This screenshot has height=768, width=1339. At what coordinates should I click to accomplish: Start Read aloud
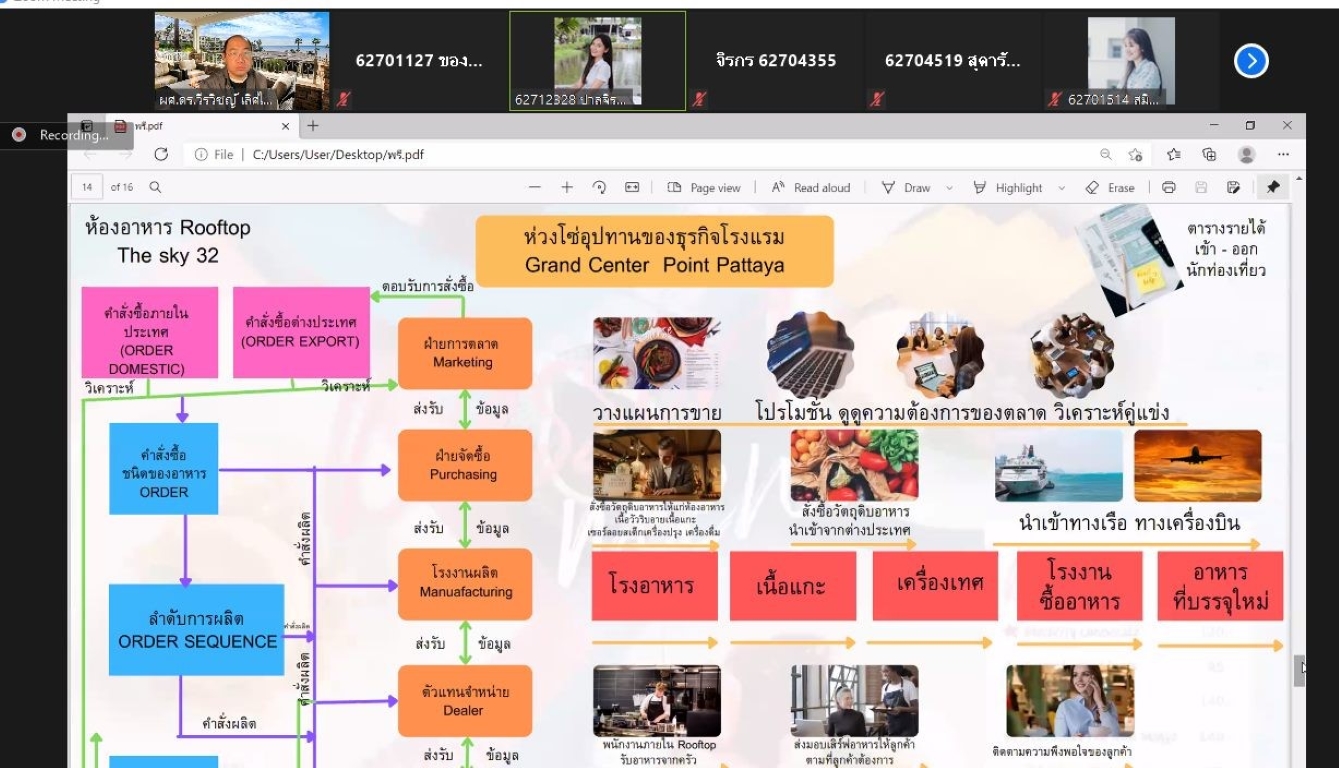point(811,187)
